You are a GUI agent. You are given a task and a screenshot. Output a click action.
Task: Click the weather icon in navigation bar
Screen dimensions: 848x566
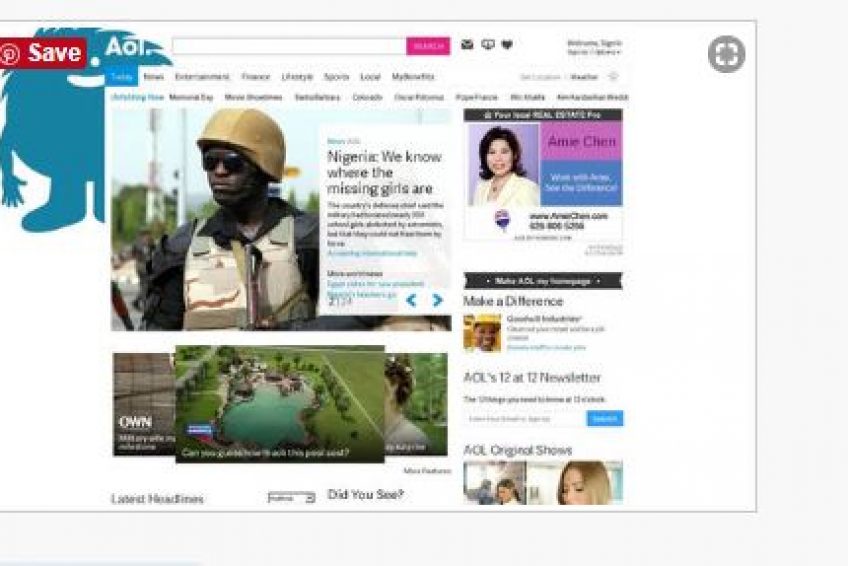click(x=613, y=76)
